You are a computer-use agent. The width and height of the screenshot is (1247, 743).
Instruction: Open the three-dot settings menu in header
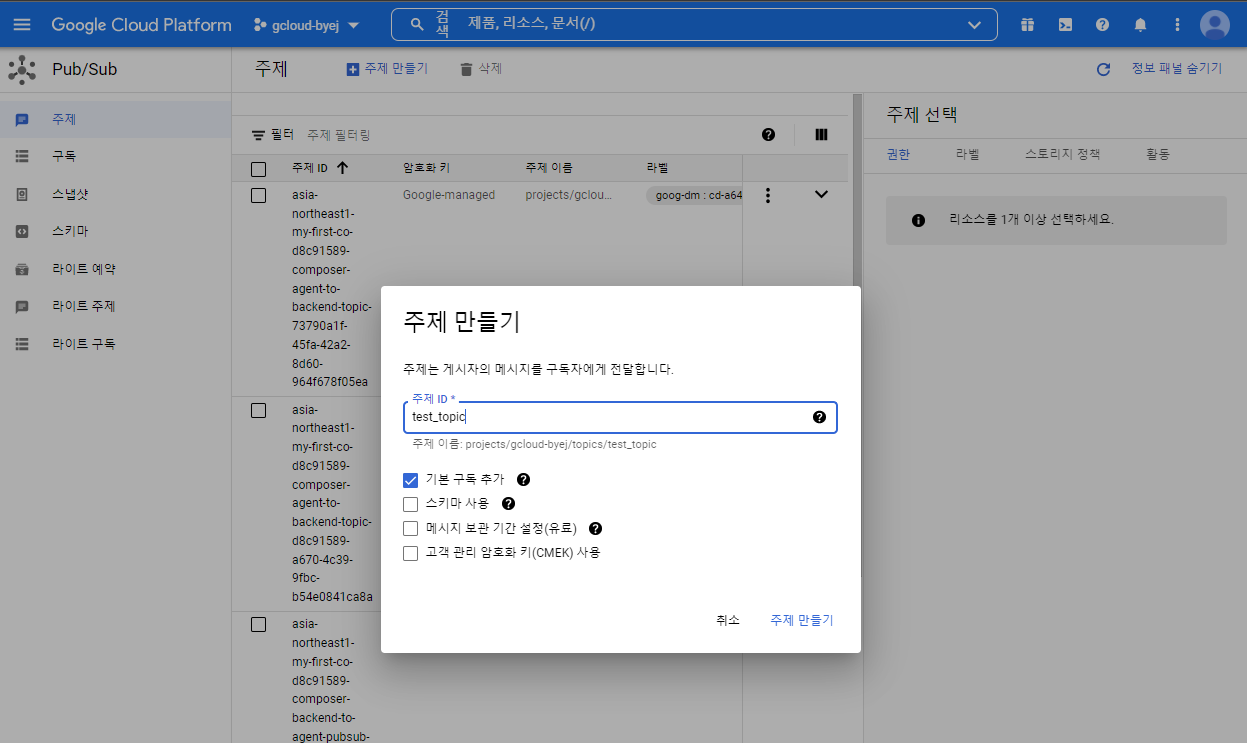(x=1177, y=25)
